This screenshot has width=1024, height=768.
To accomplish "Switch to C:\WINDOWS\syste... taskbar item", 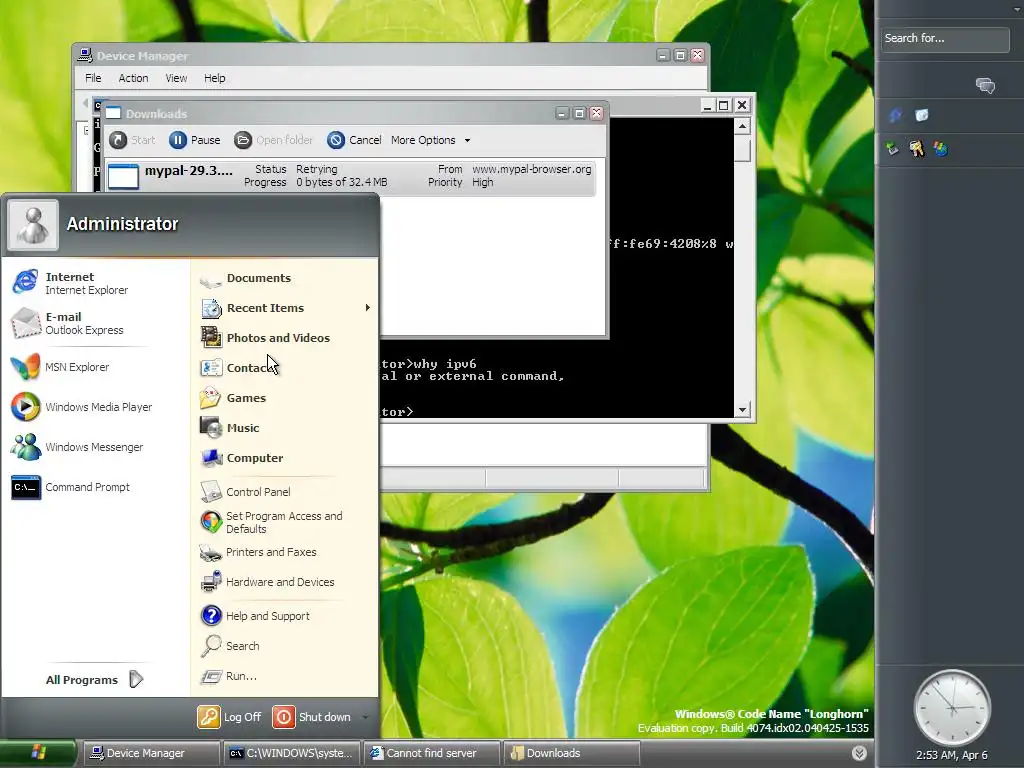I will pyautogui.click(x=291, y=753).
